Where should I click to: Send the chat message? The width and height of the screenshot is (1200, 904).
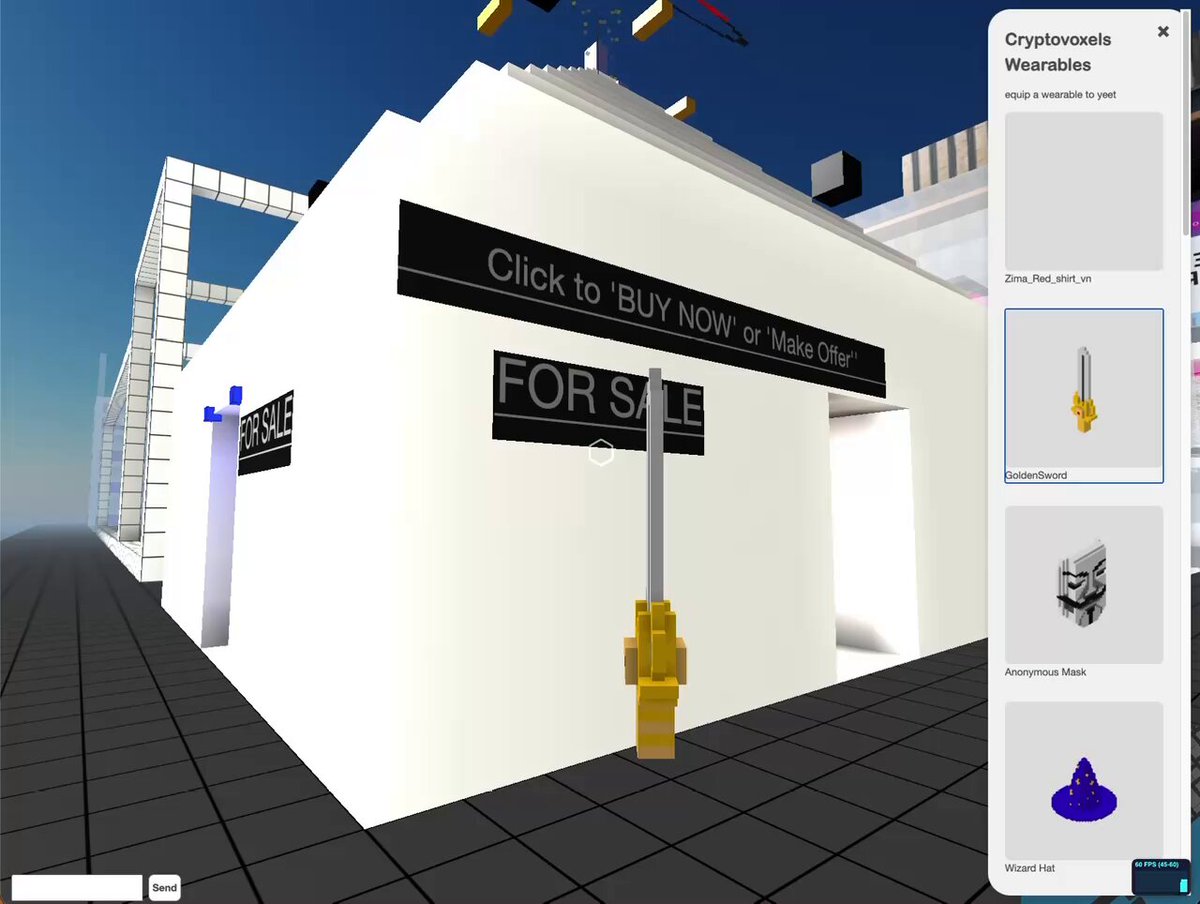click(x=164, y=887)
